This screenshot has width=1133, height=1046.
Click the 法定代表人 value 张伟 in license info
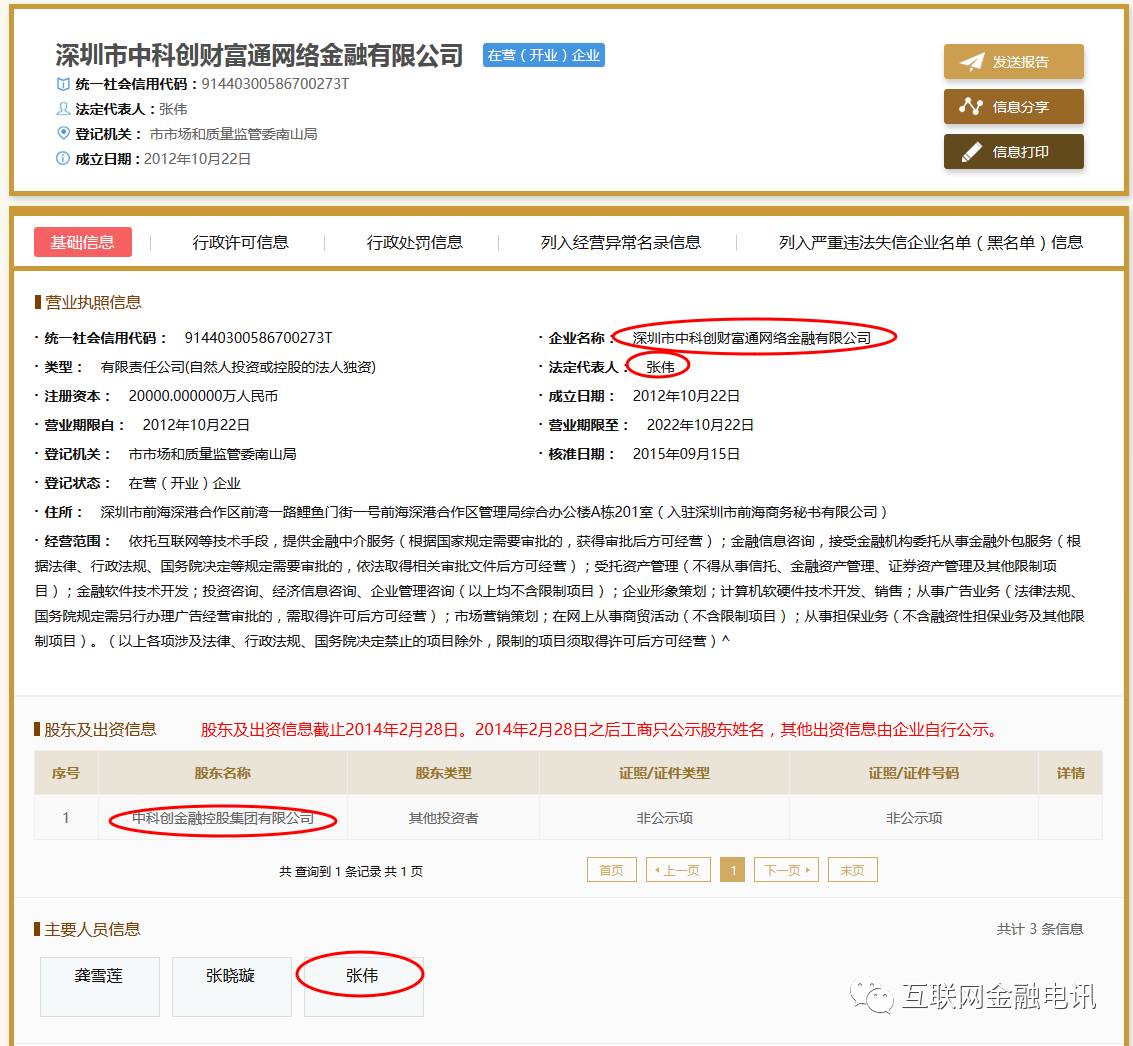coord(660,367)
